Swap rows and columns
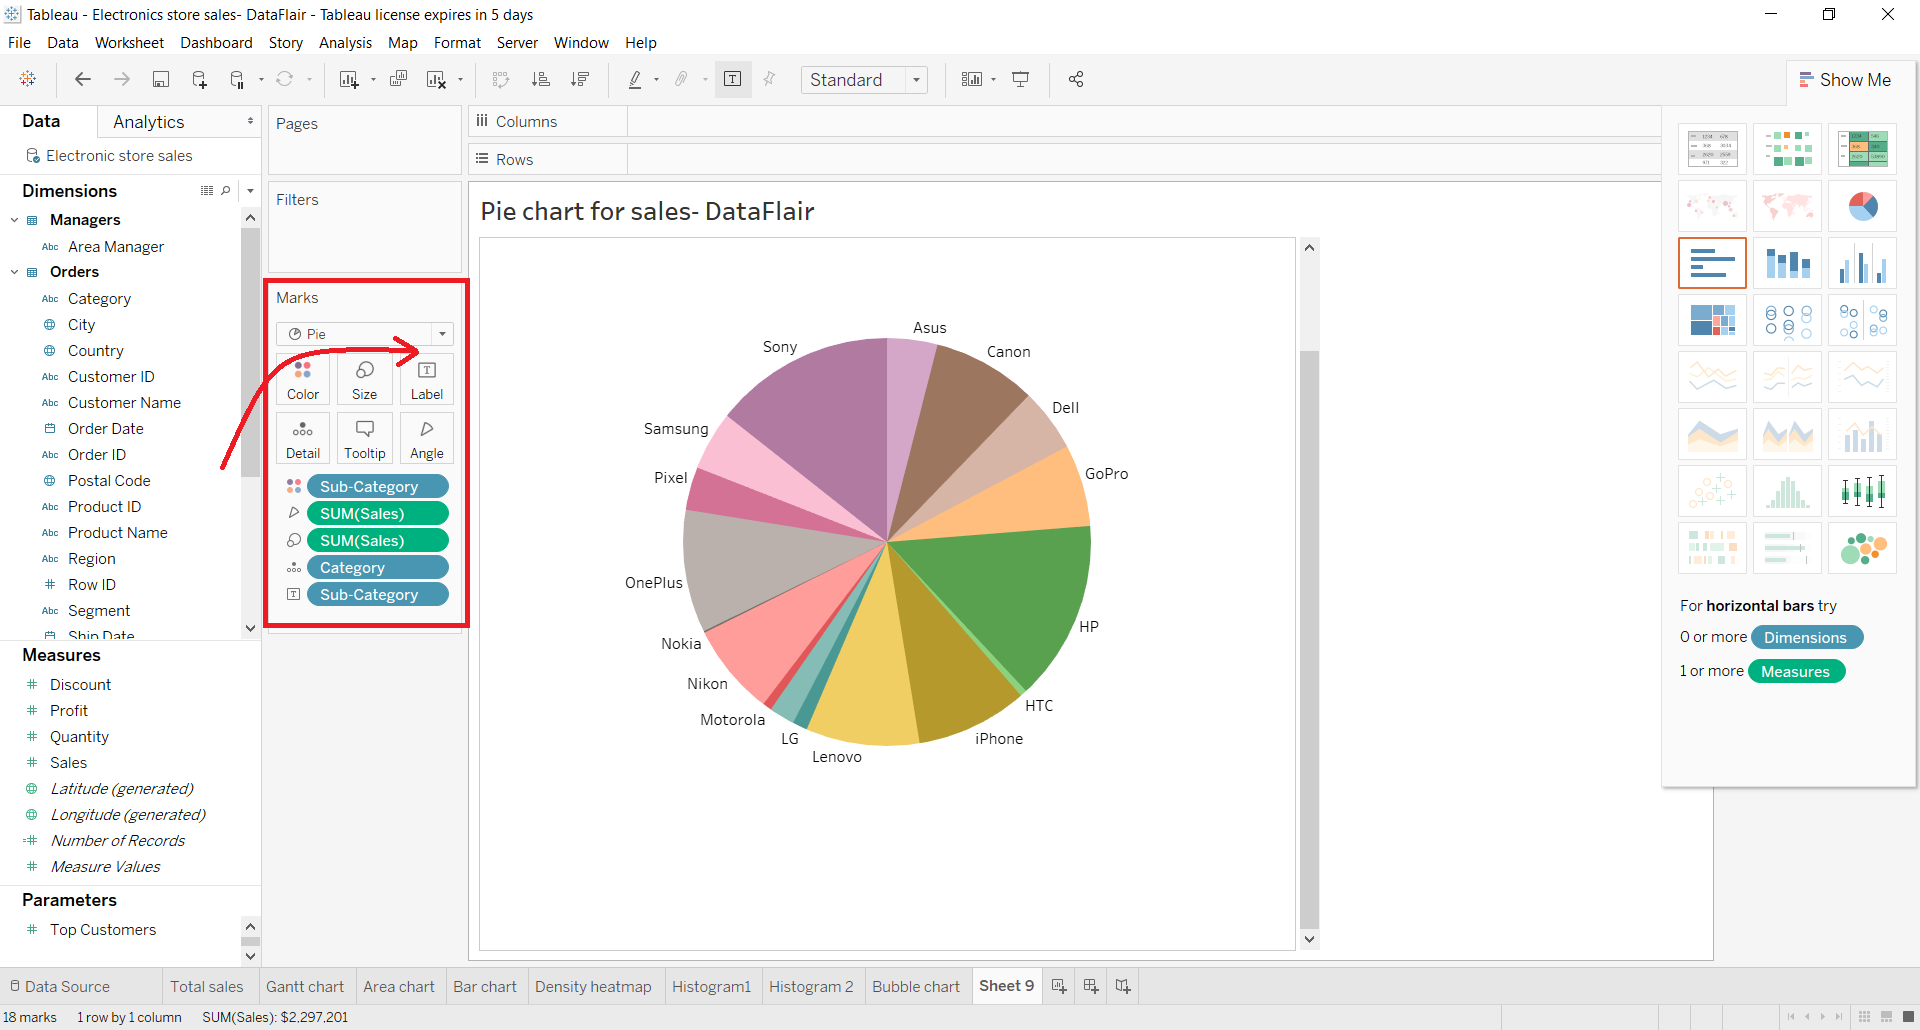 point(501,79)
